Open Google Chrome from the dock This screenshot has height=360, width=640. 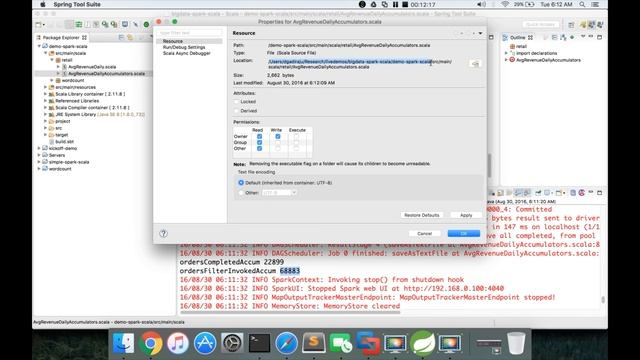click(x=150, y=343)
